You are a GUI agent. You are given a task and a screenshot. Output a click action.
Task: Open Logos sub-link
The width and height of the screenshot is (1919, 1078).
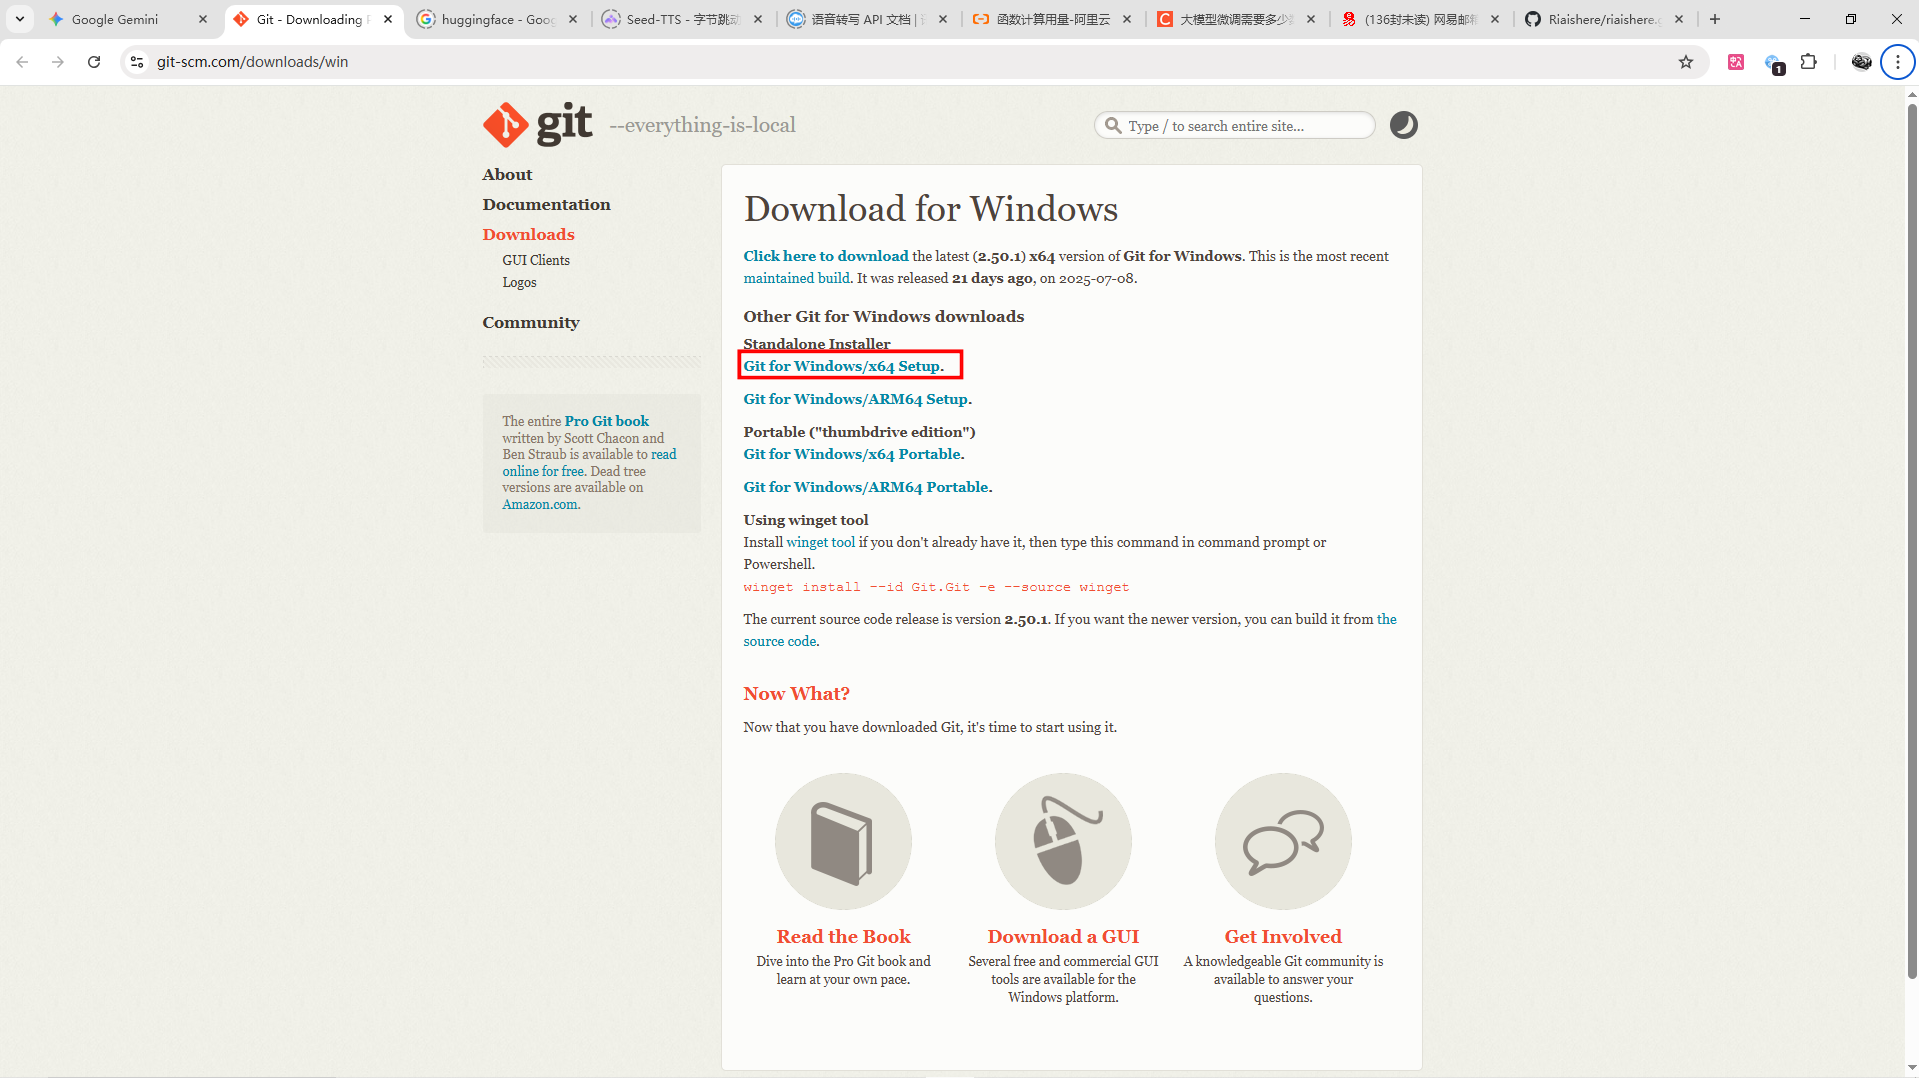pos(519,282)
